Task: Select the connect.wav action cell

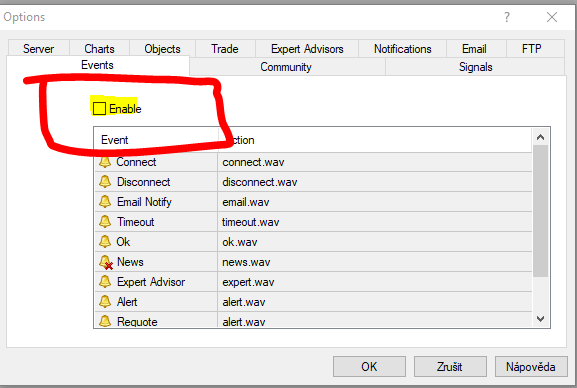Action: click(375, 162)
